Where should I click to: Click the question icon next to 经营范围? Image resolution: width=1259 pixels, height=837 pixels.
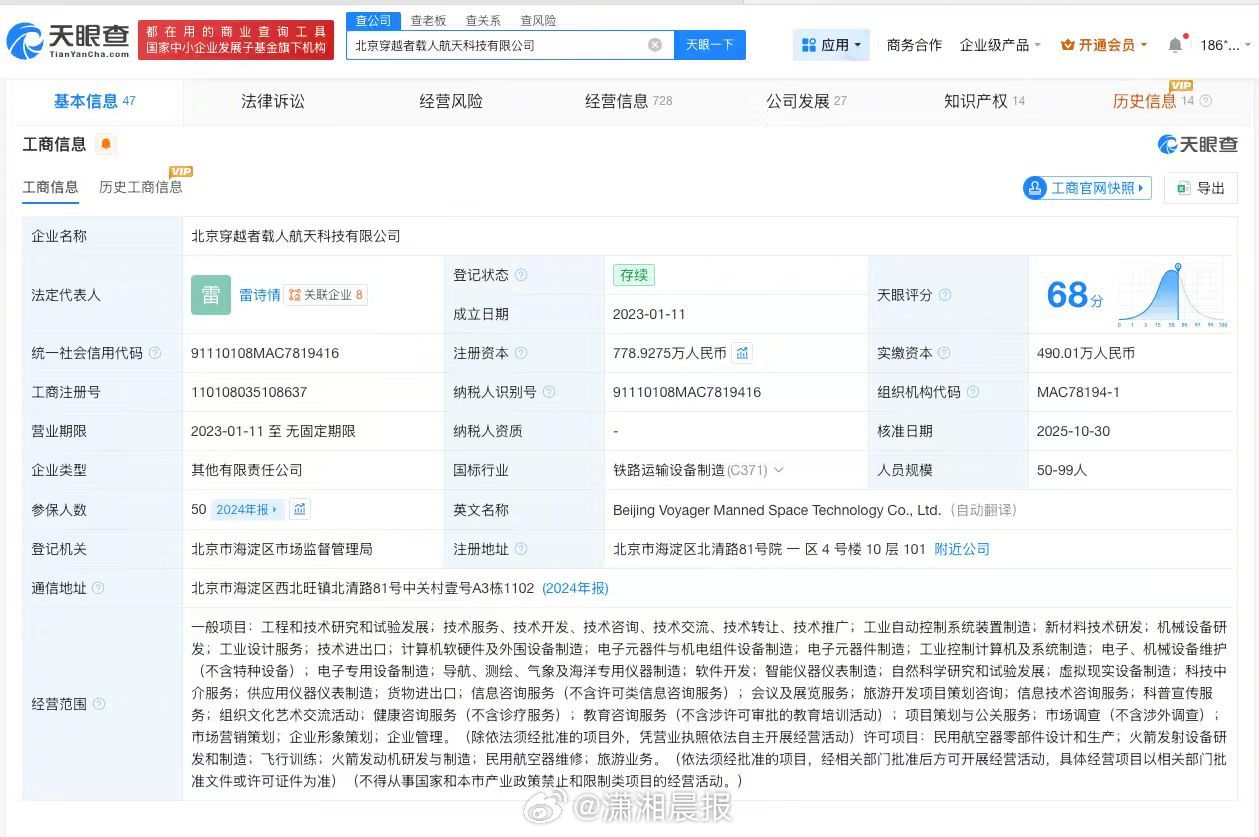(x=99, y=704)
